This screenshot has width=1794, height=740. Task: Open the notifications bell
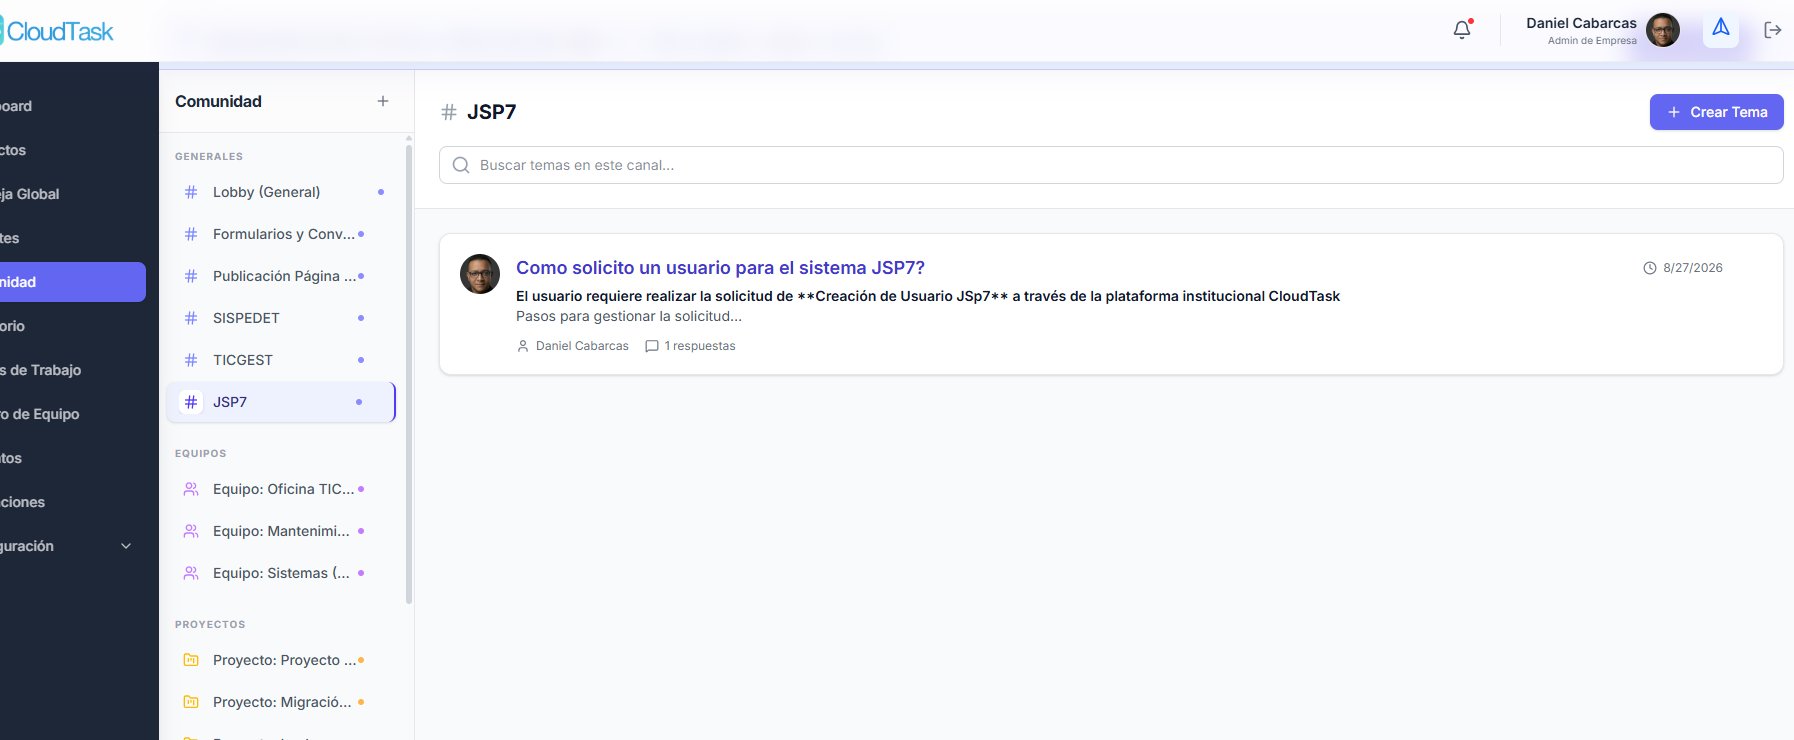coord(1462,29)
